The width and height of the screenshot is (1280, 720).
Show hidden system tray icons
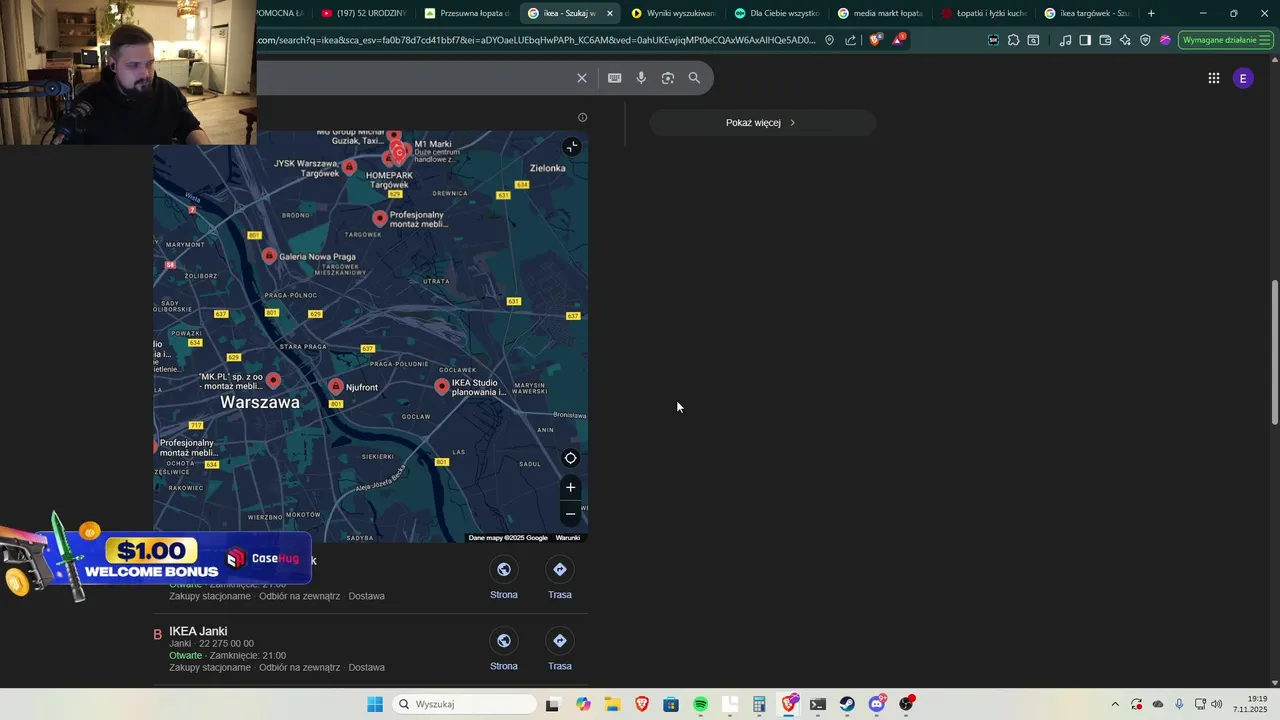[1115, 704]
